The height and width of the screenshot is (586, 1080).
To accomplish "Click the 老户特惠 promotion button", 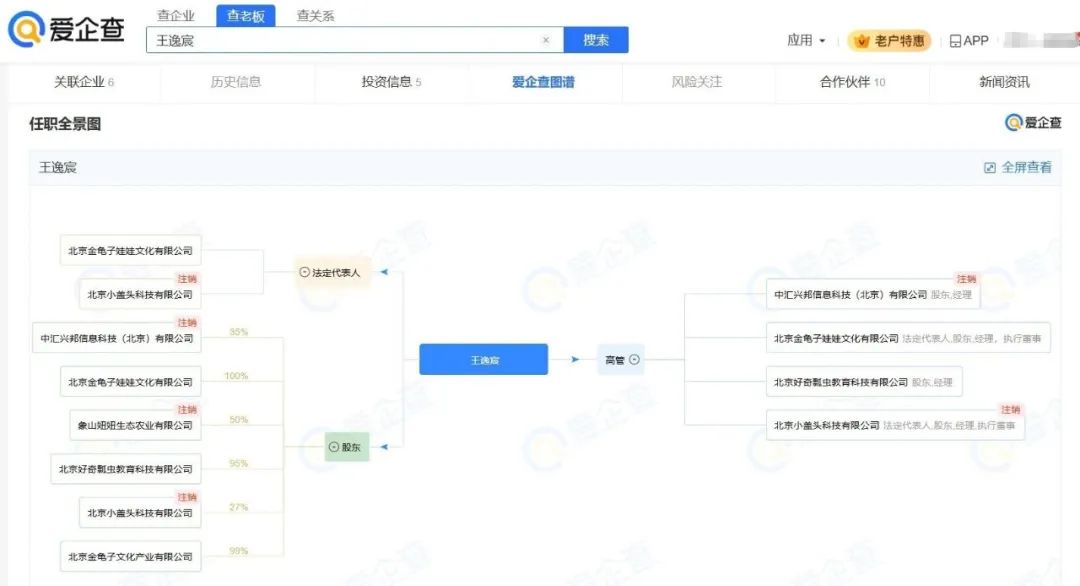I will (889, 41).
